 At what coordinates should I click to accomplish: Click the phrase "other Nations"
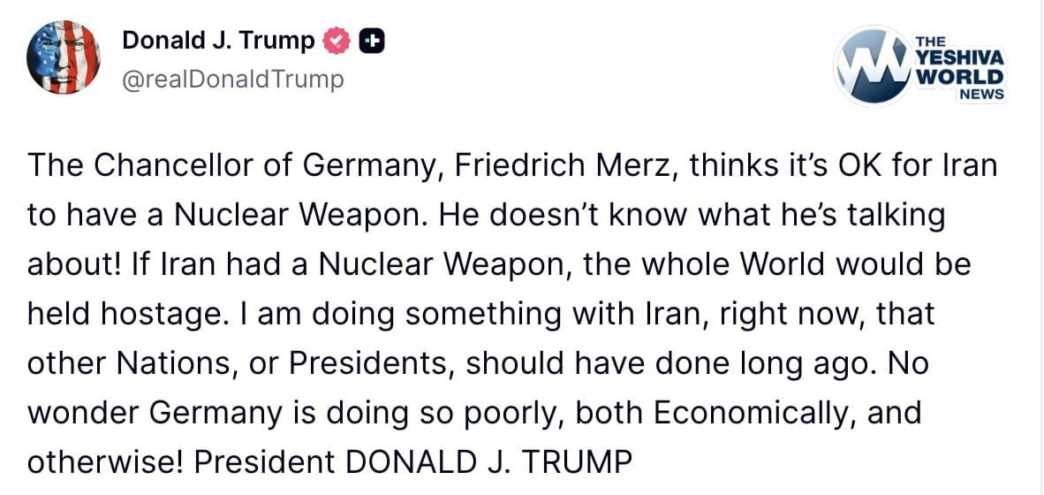tap(126, 364)
